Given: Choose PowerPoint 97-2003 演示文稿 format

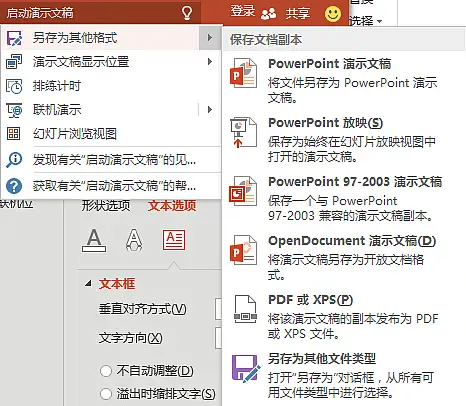Looking at the screenshot, I should tap(336, 198).
